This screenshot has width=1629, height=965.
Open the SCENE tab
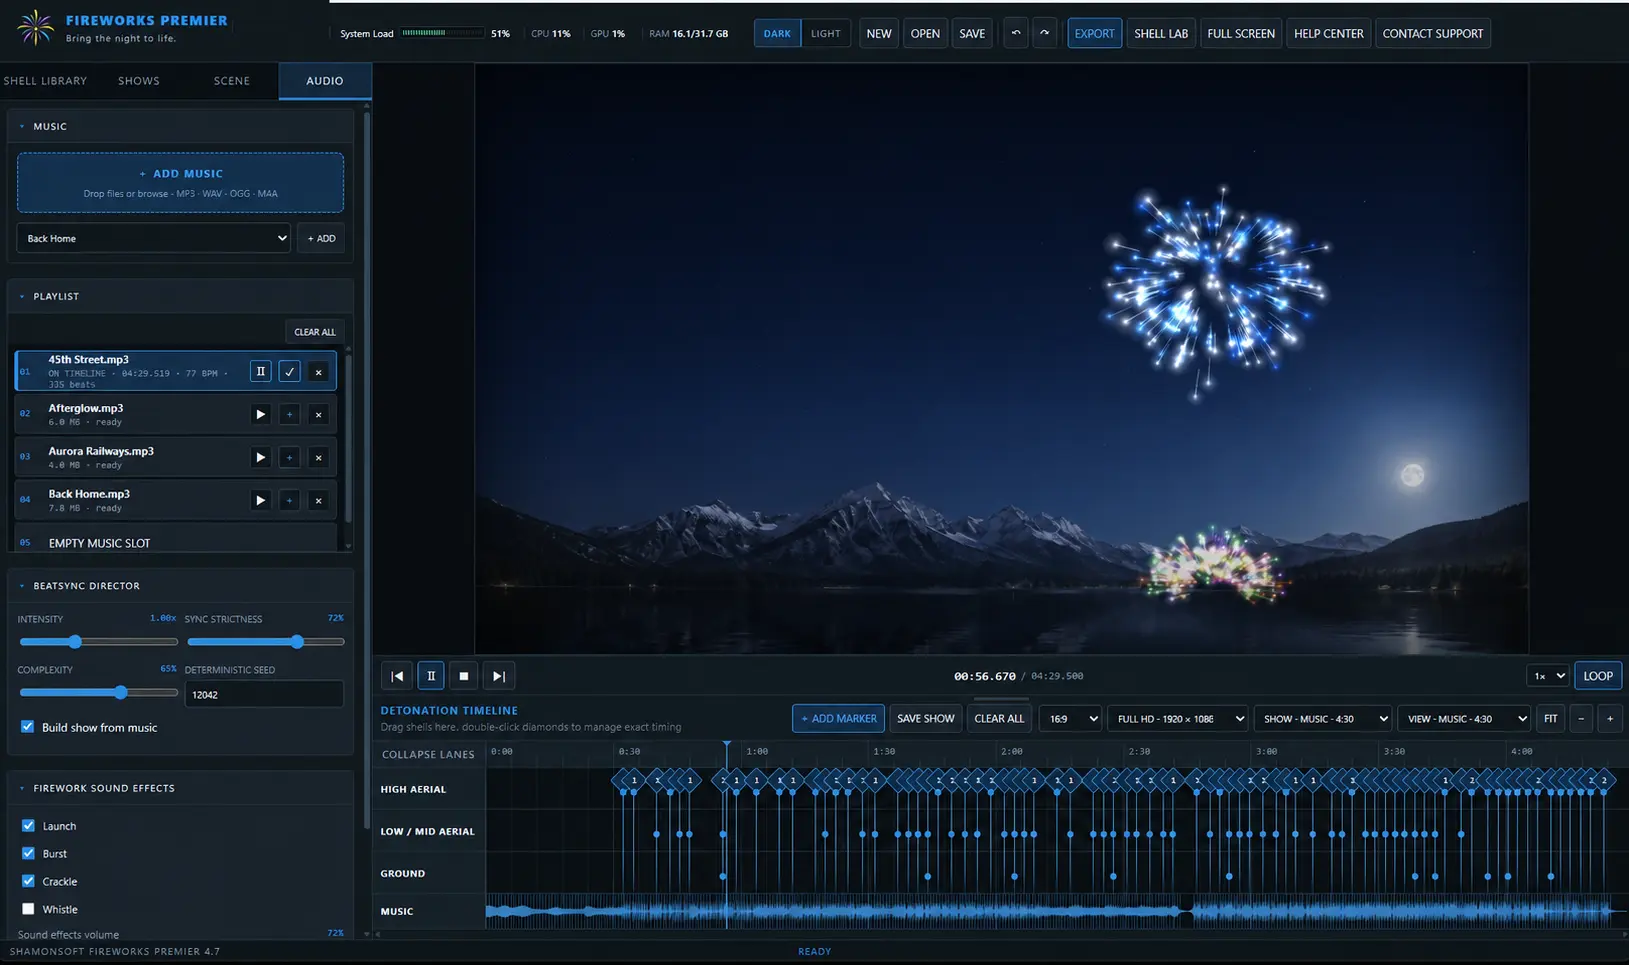tap(232, 81)
